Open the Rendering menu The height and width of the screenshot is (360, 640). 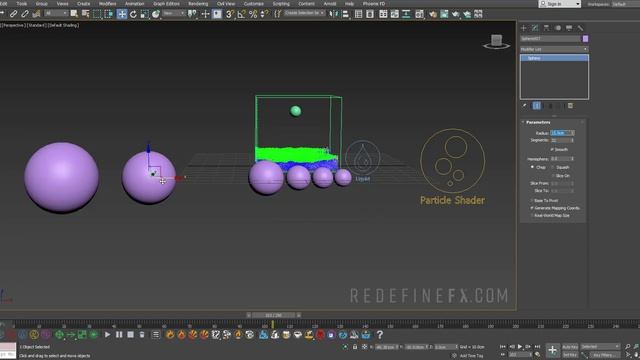click(198, 4)
